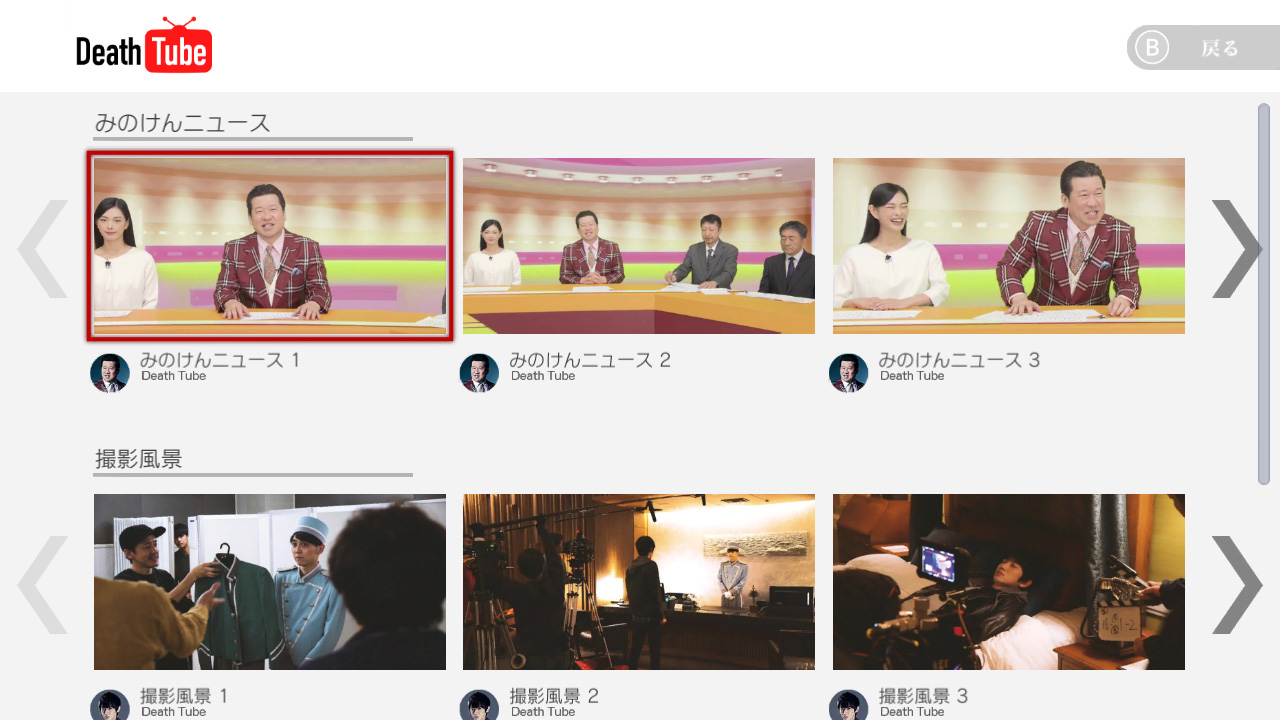The image size is (1280, 720).
Task: Open the みのけんニュース 2 video thumbnail
Action: 639,246
